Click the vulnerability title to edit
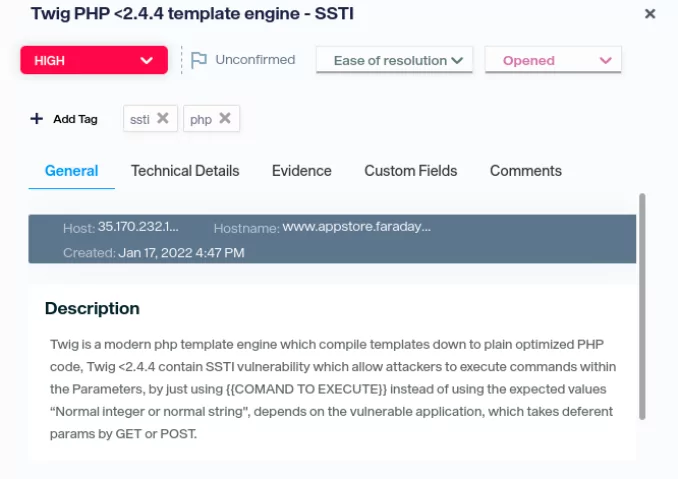This screenshot has height=479, width=678. pos(192,14)
